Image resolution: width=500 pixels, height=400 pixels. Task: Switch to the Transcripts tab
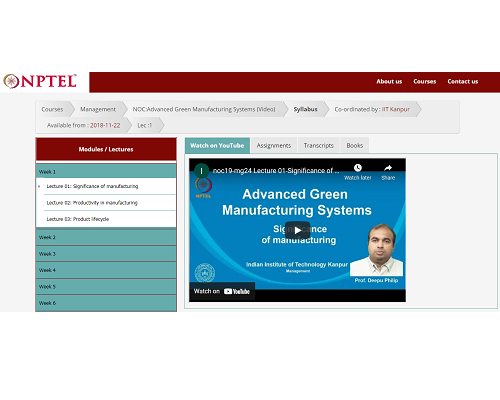coord(318,145)
